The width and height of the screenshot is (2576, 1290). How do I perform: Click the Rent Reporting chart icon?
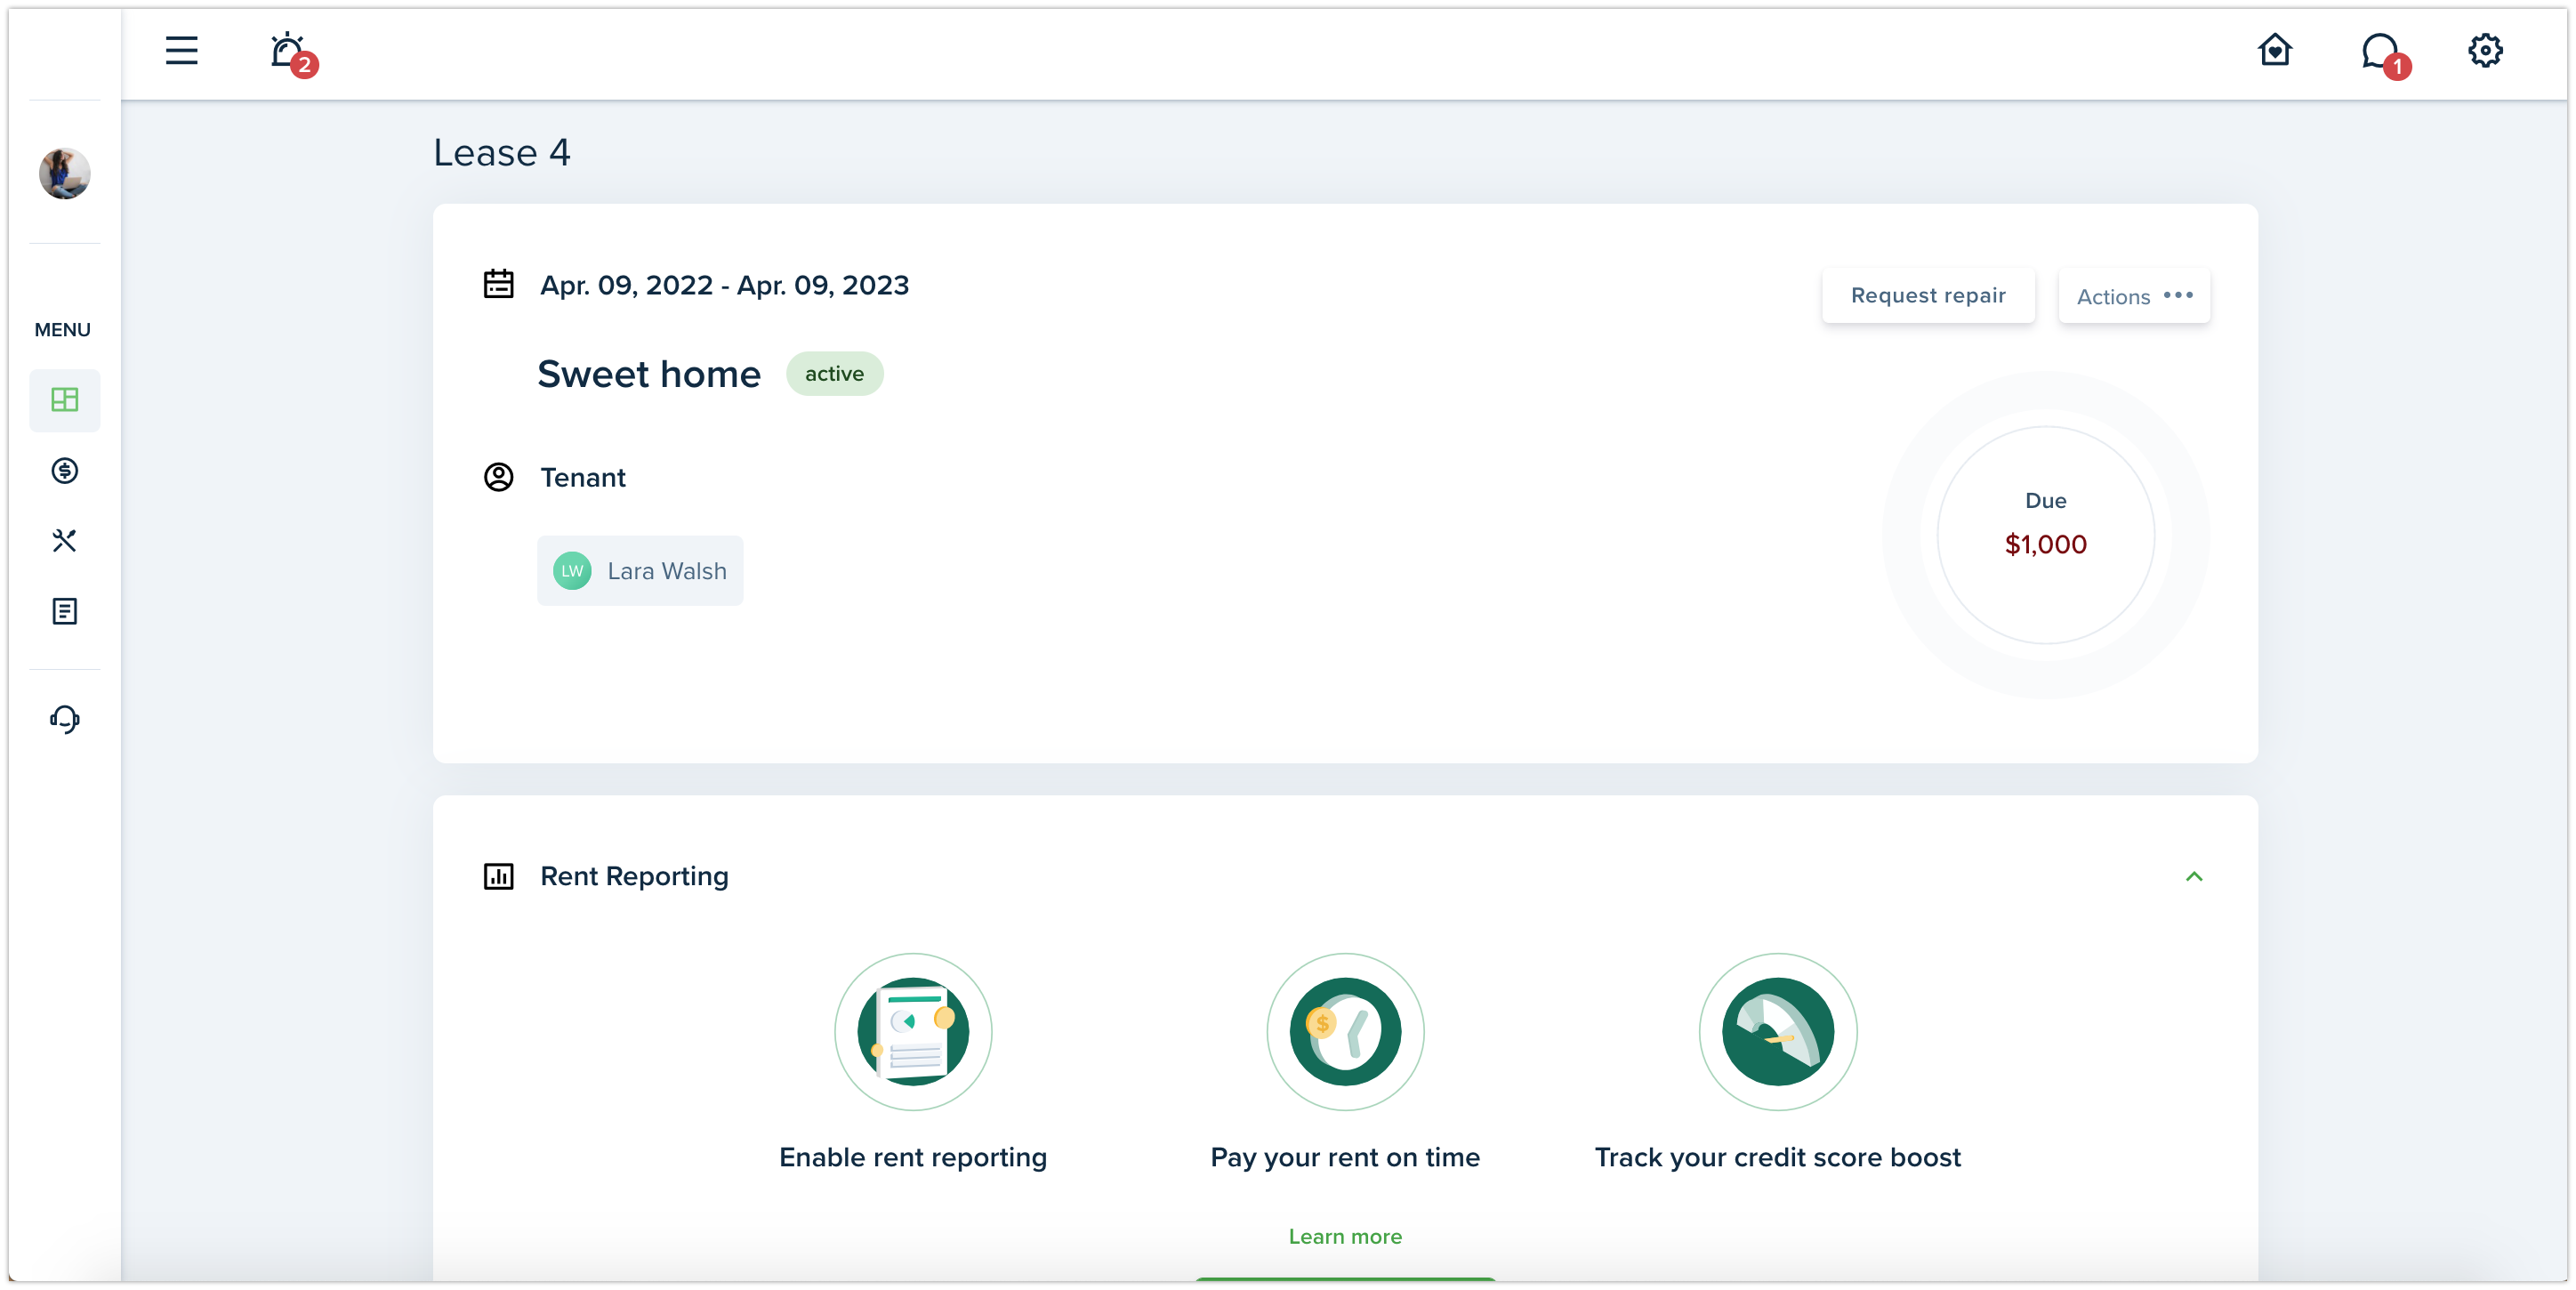pyautogui.click(x=498, y=876)
